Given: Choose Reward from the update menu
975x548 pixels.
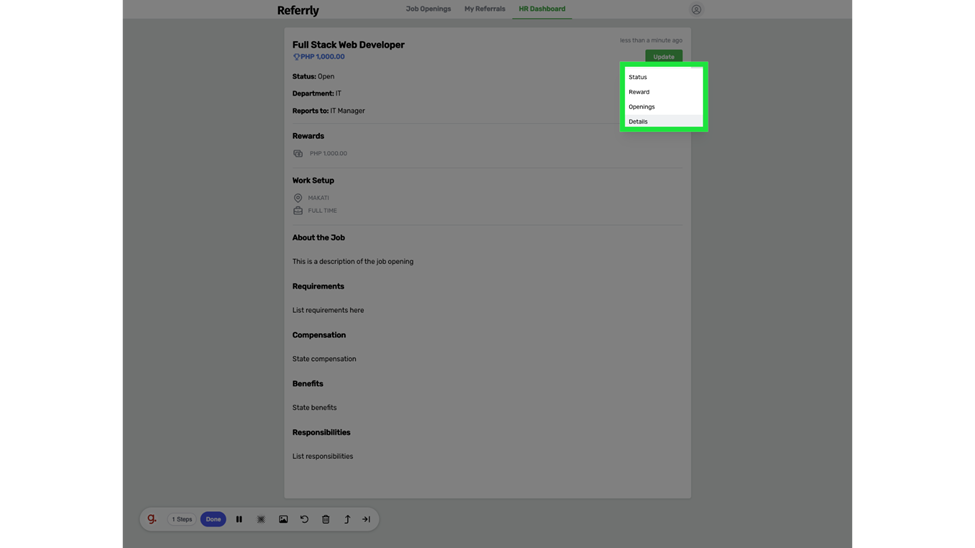Looking at the screenshot, I should click(x=663, y=92).
